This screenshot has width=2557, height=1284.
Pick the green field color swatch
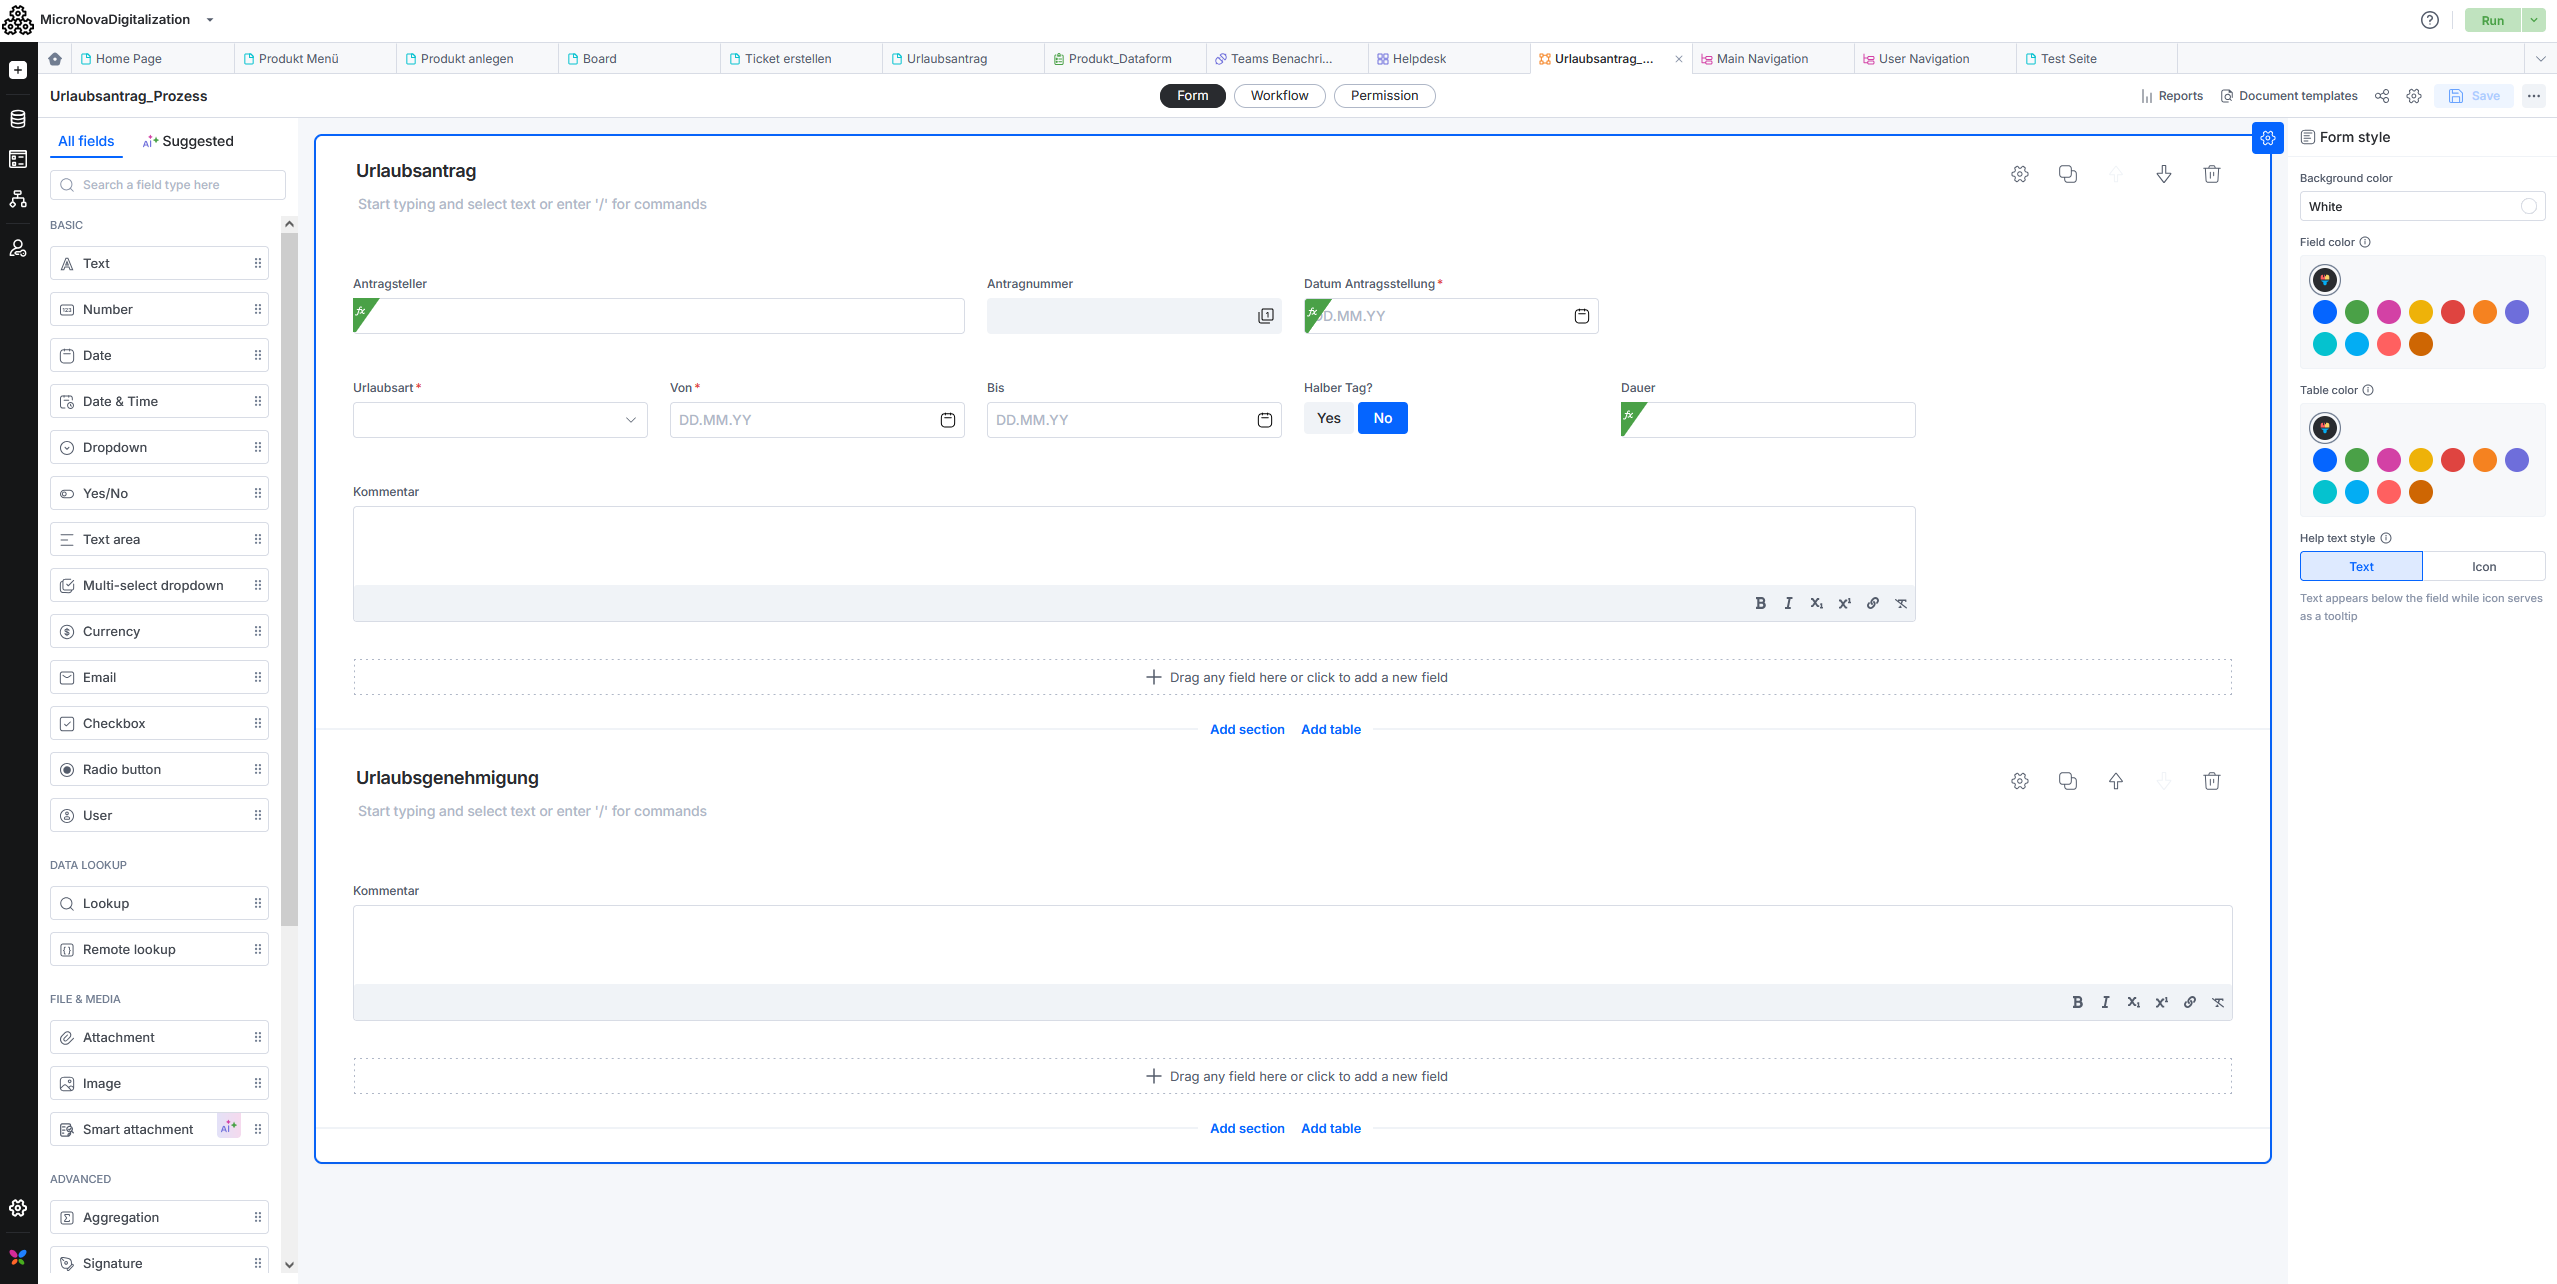2356,312
